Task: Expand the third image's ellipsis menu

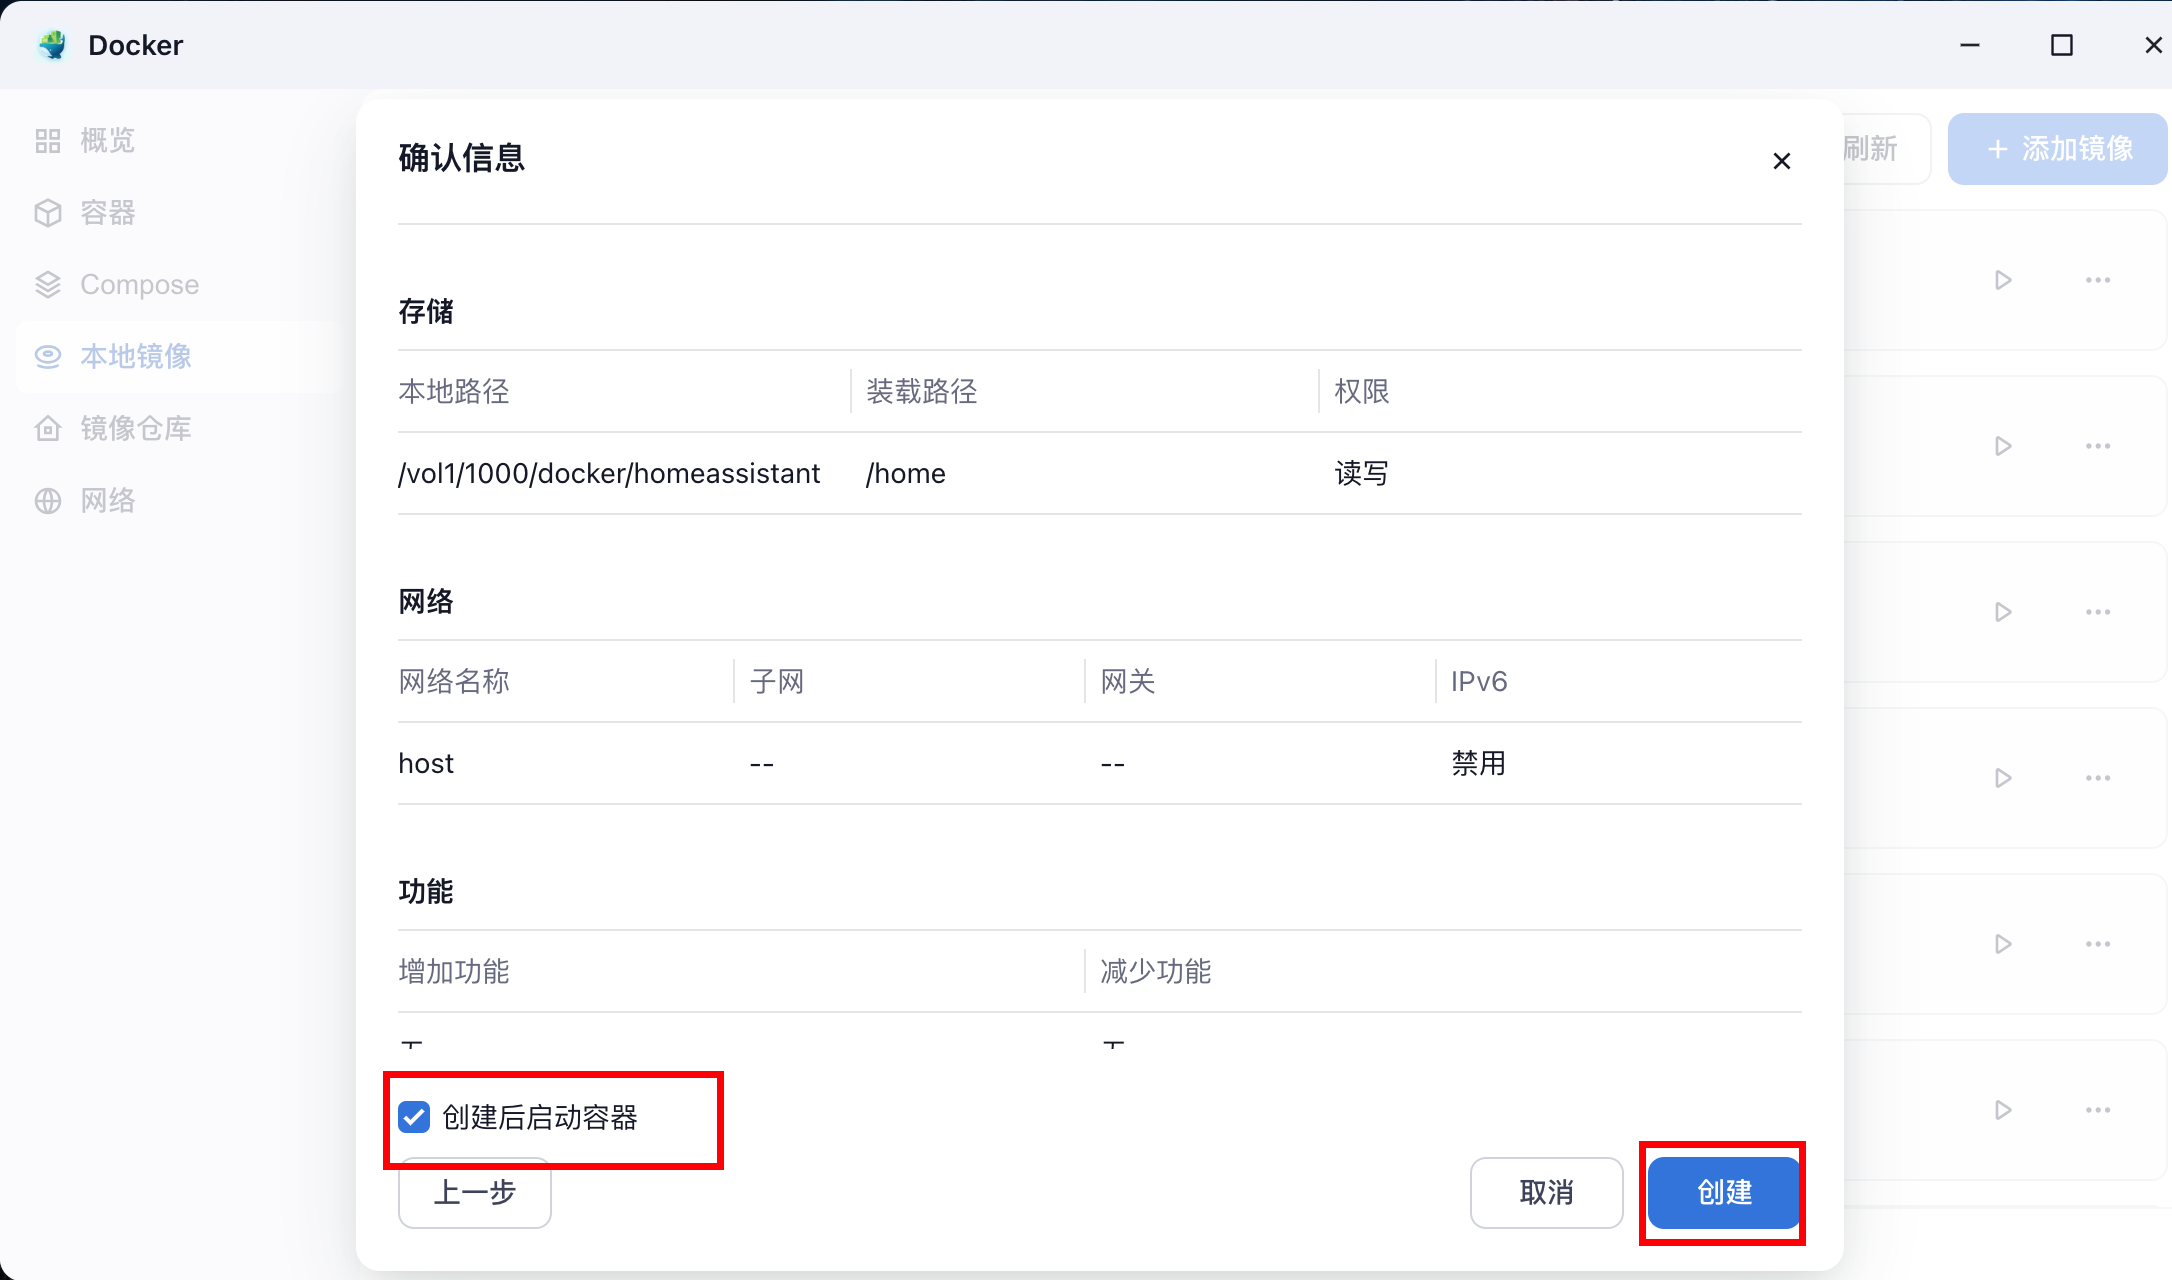Action: [x=2098, y=612]
